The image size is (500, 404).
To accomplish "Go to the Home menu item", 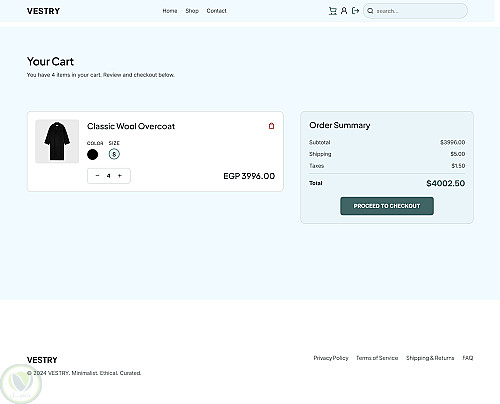I will (x=170, y=11).
